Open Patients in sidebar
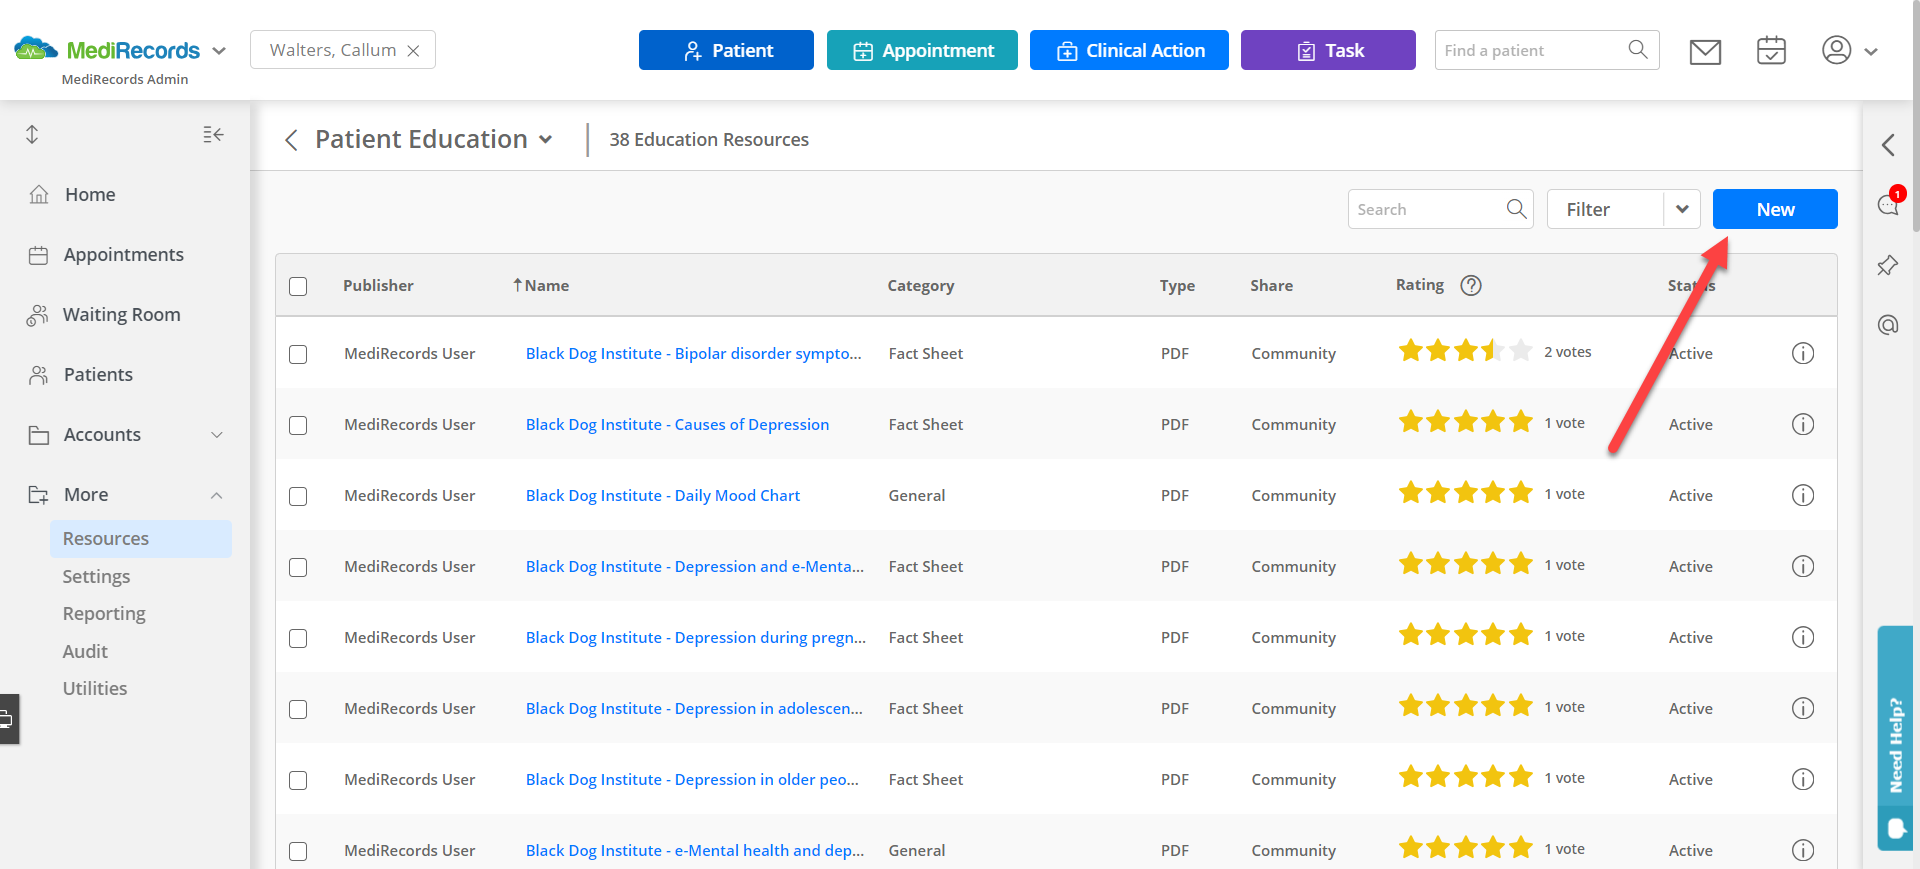Image resolution: width=1920 pixels, height=869 pixels. point(98,374)
